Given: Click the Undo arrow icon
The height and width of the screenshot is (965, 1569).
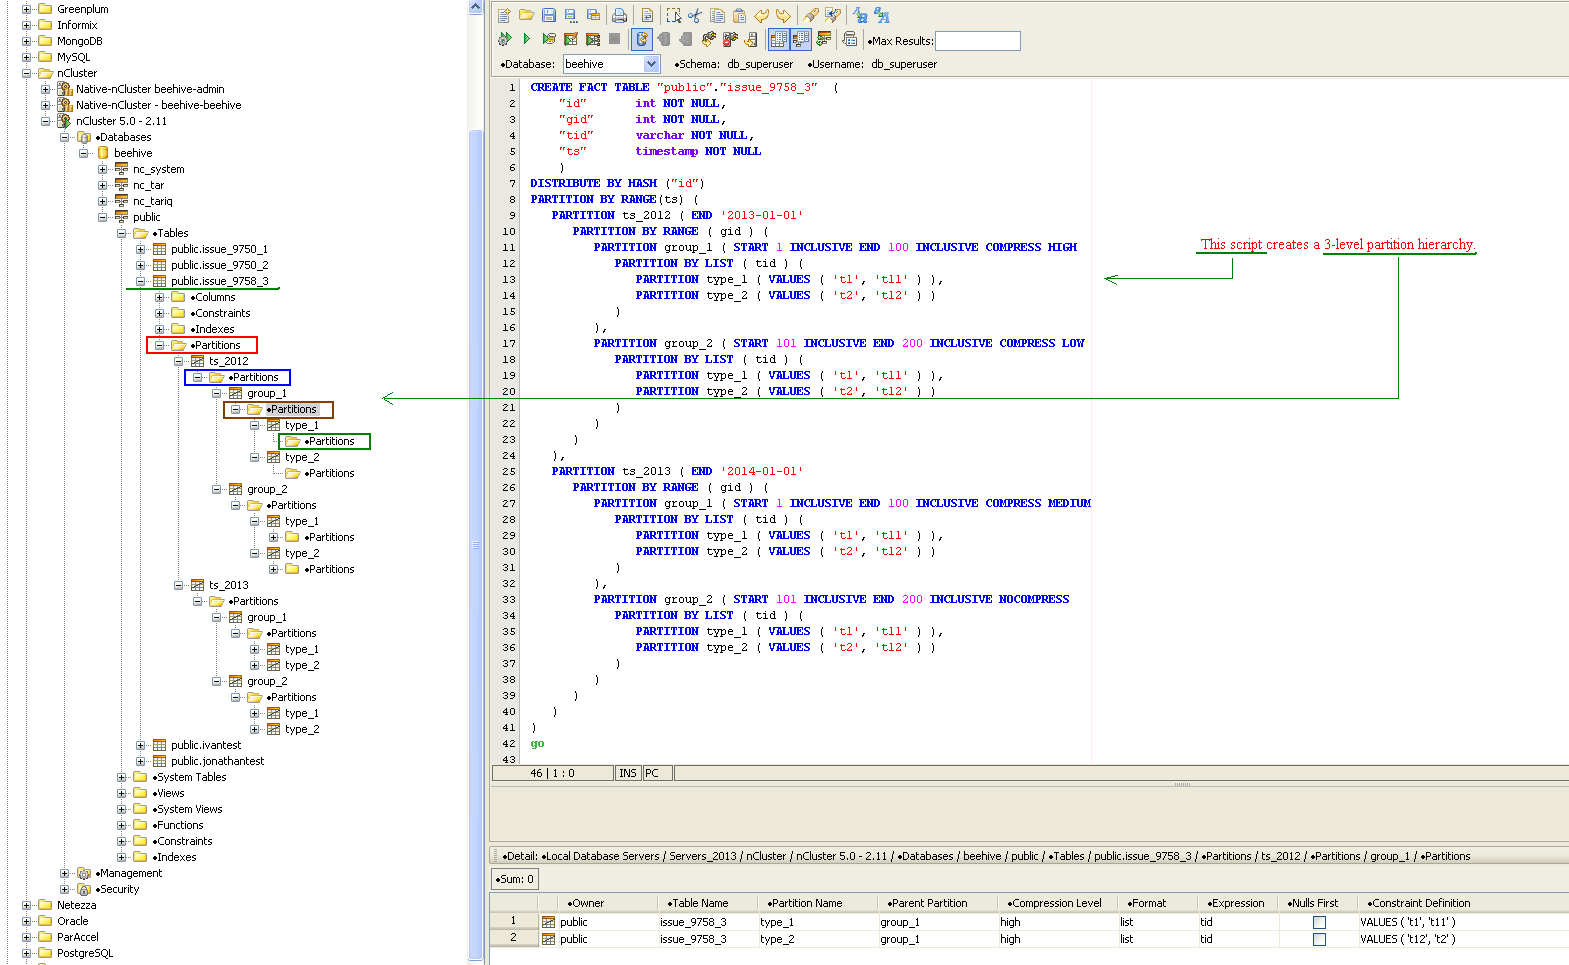Looking at the screenshot, I should pos(762,15).
